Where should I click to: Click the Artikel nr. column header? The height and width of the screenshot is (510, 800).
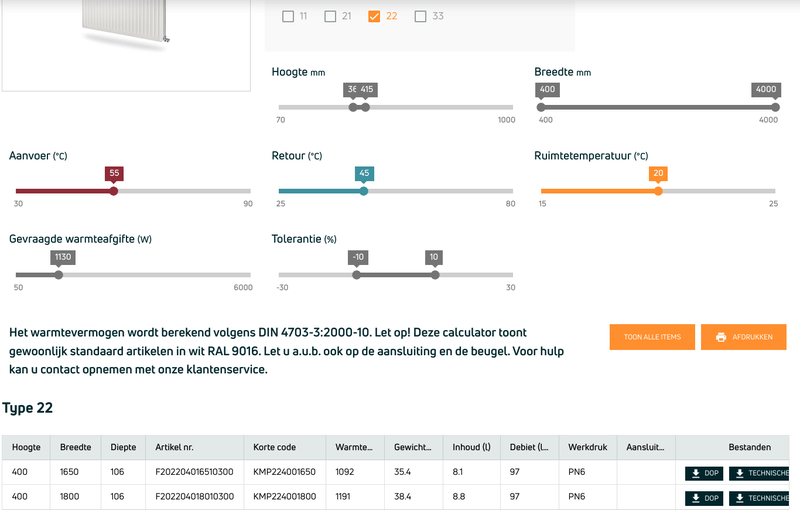click(x=194, y=447)
